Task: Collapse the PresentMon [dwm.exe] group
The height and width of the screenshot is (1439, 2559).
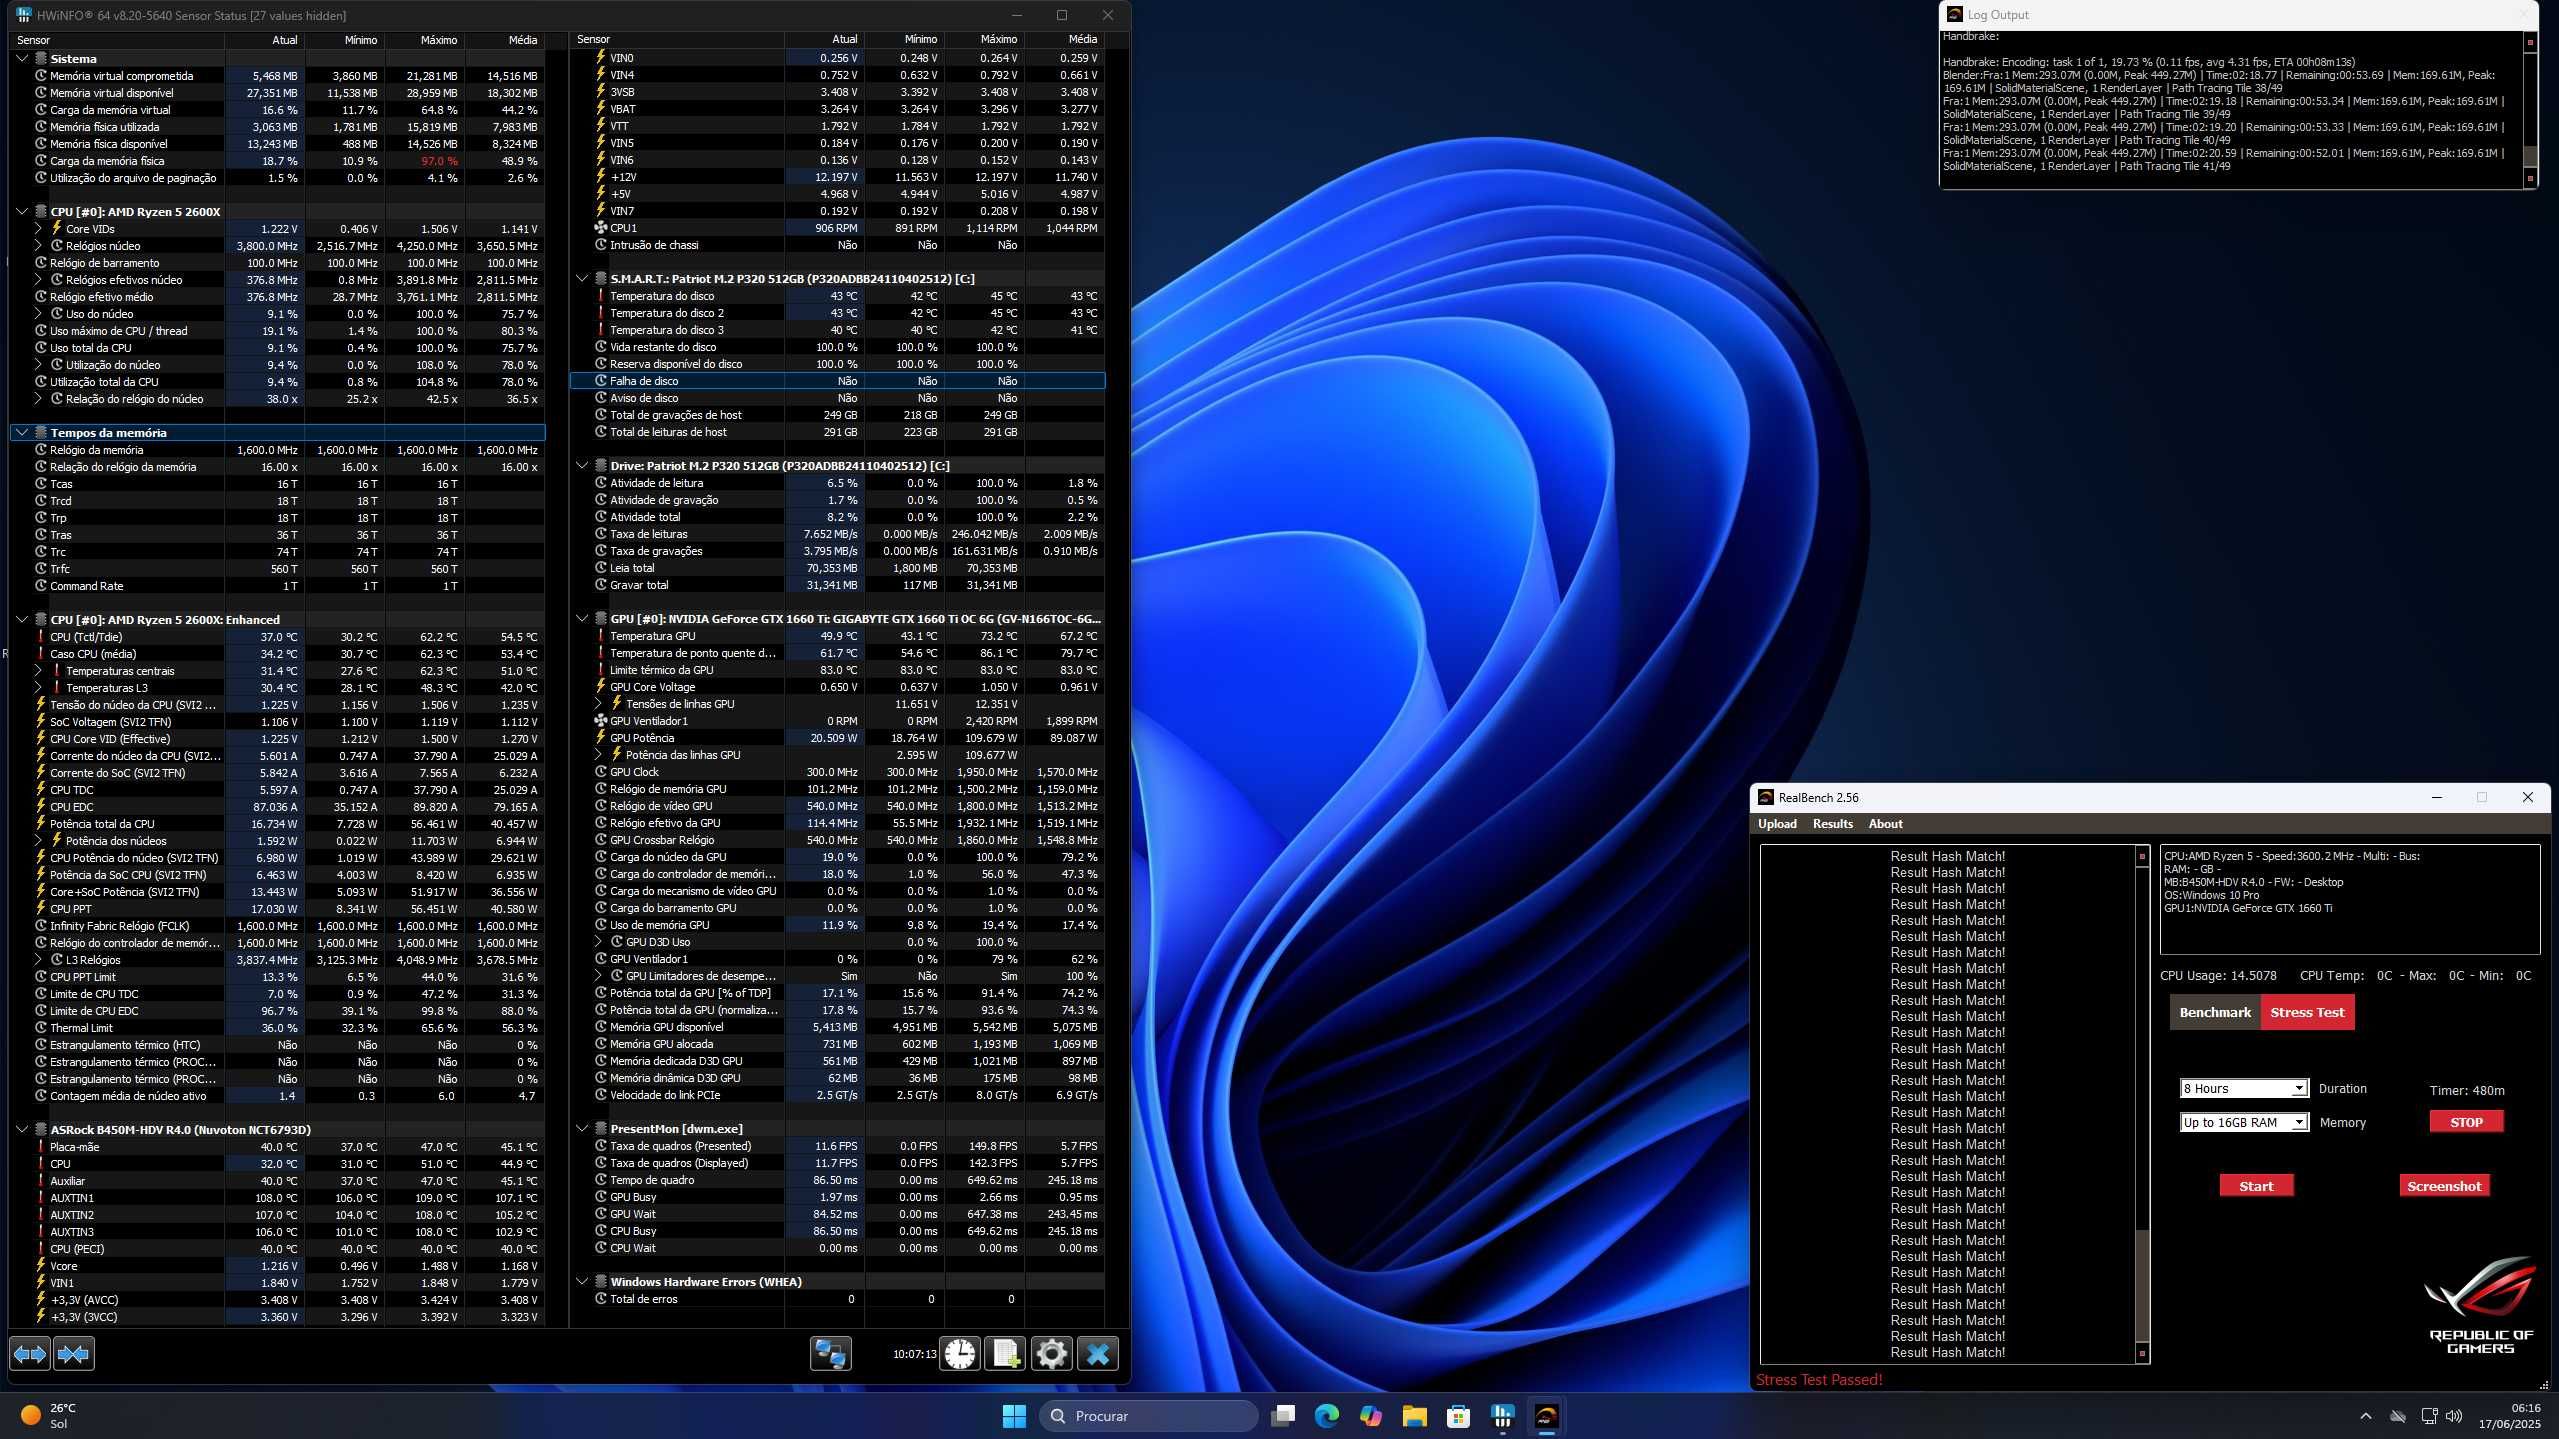Action: click(582, 1129)
